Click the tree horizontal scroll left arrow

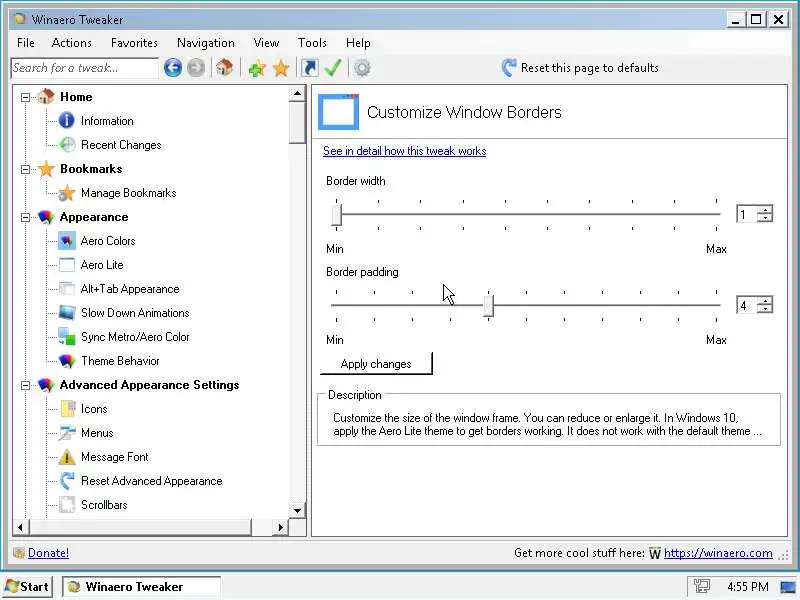tap(20, 527)
